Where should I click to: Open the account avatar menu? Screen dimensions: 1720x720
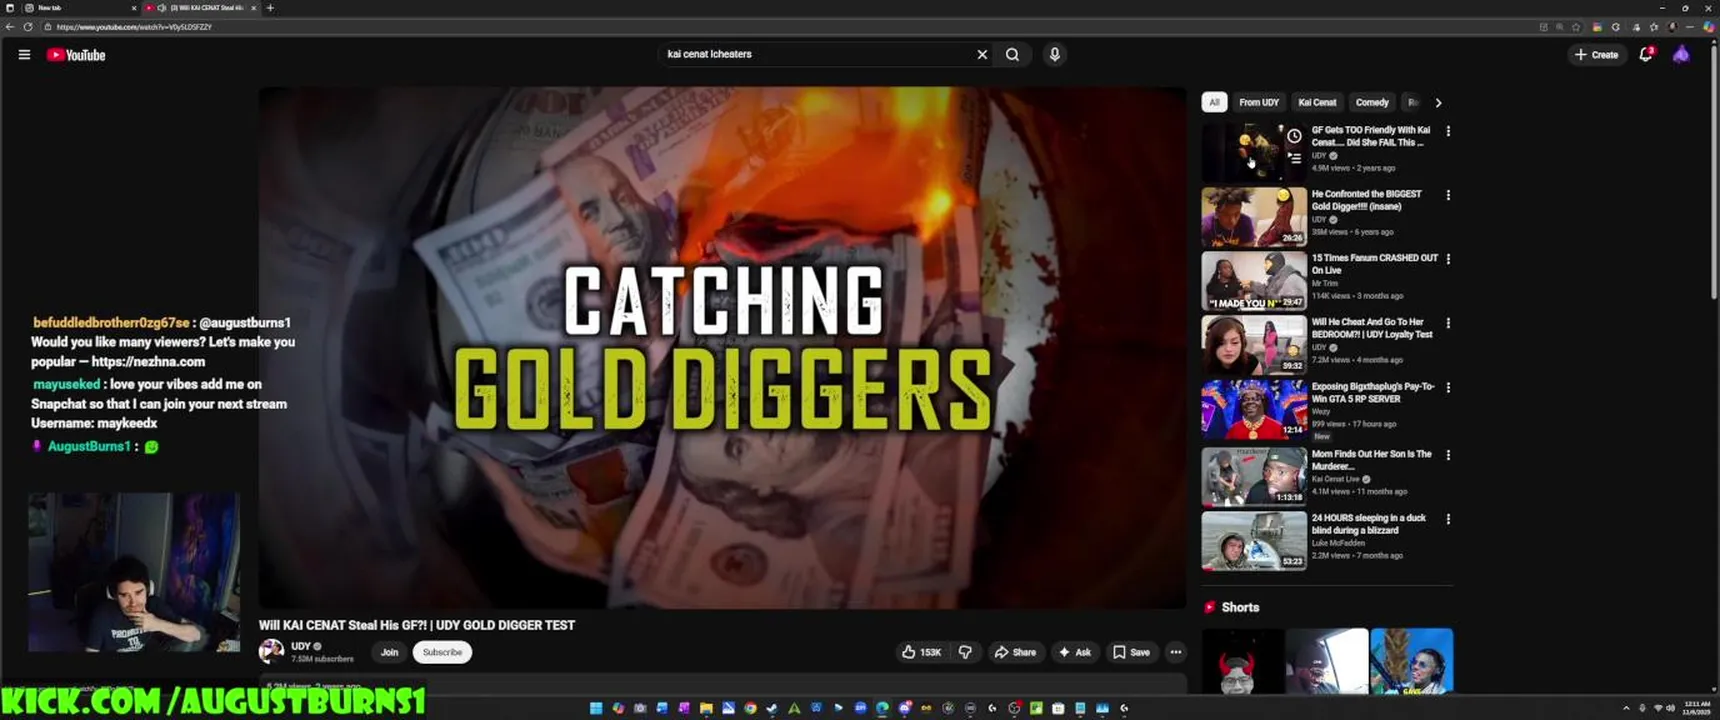[x=1681, y=54]
